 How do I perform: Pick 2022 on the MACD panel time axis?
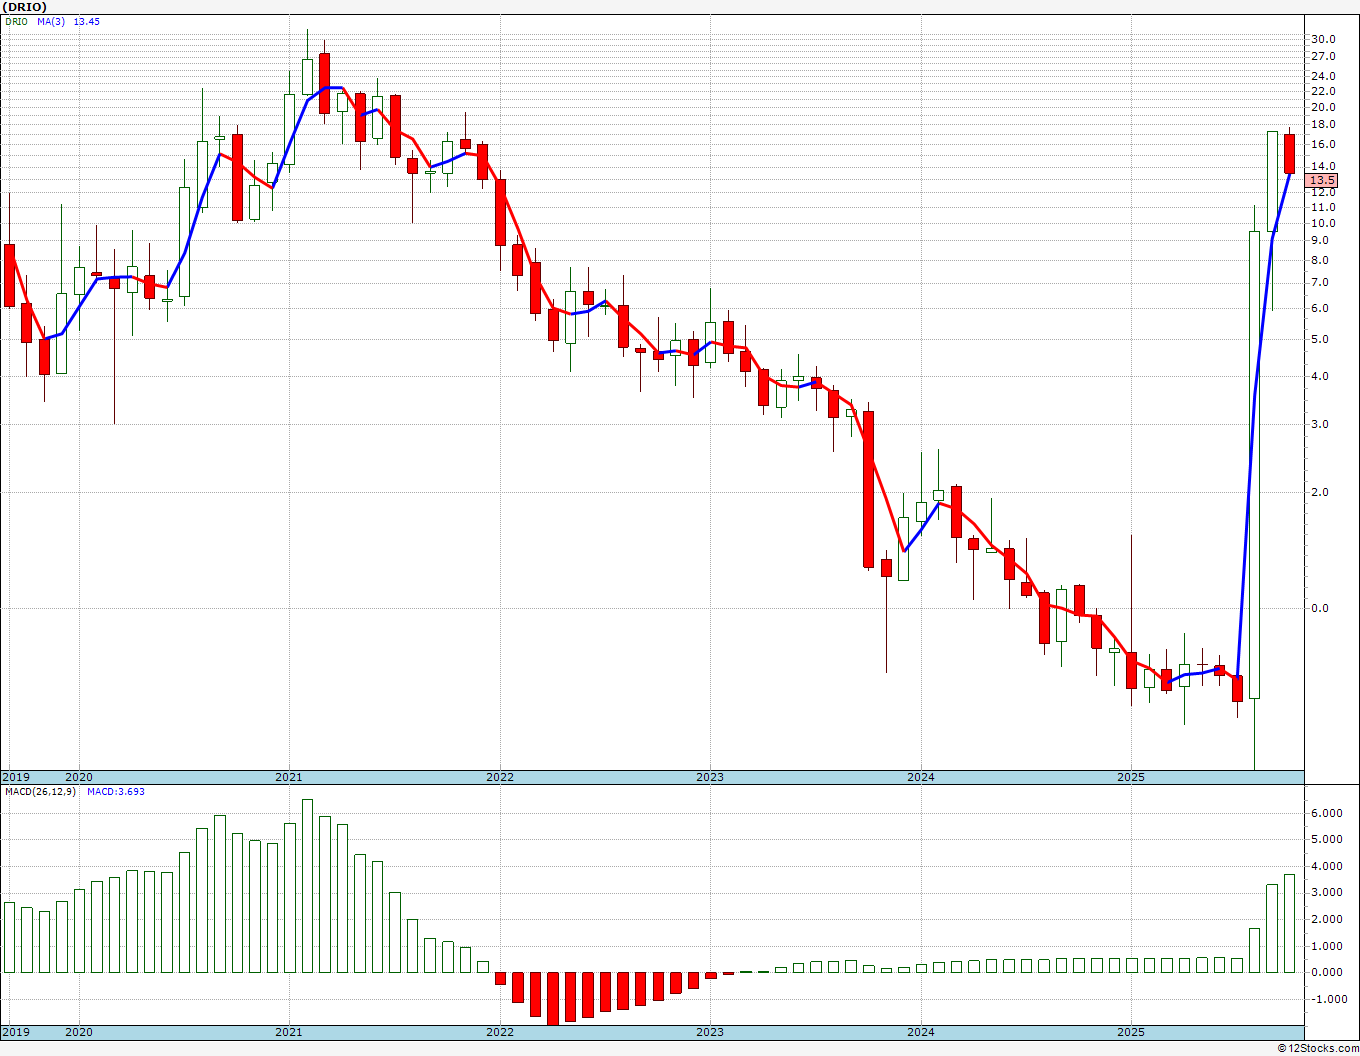point(500,1032)
